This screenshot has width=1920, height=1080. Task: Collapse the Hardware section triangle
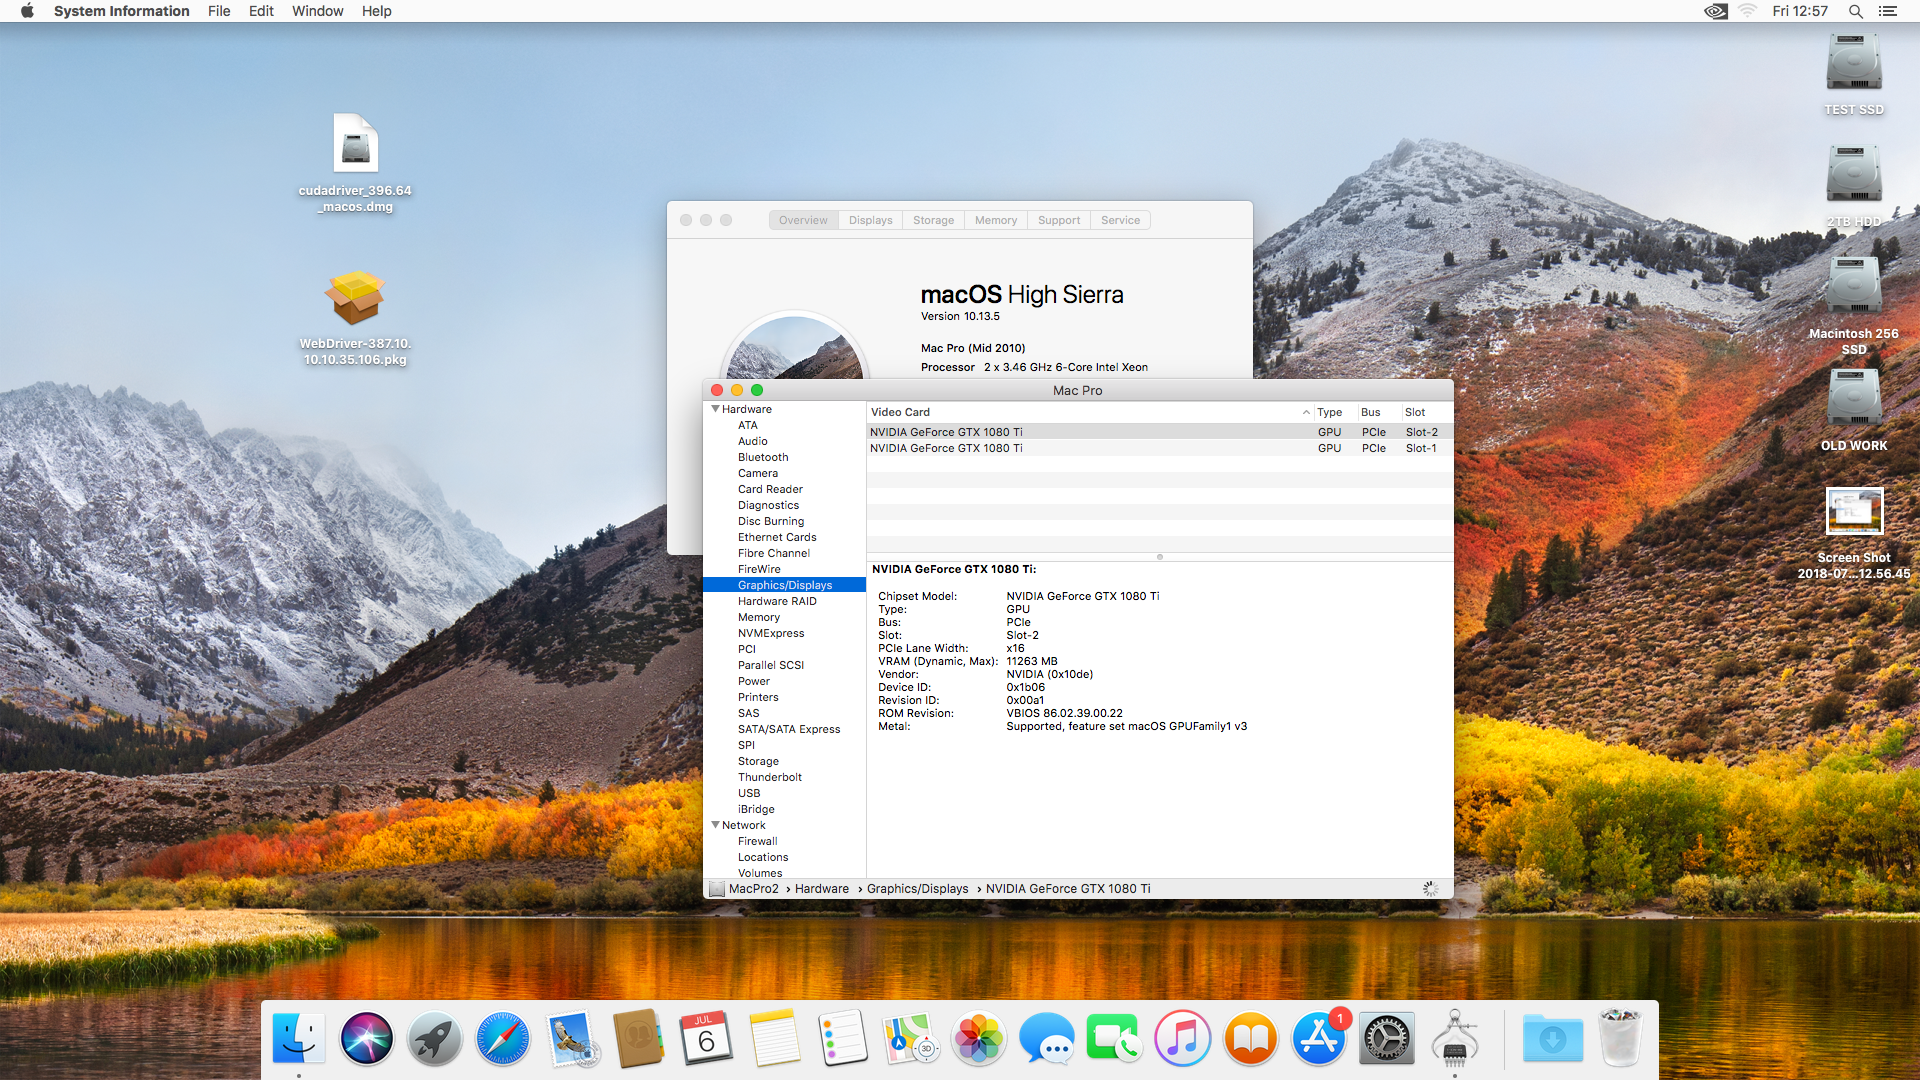click(x=715, y=409)
